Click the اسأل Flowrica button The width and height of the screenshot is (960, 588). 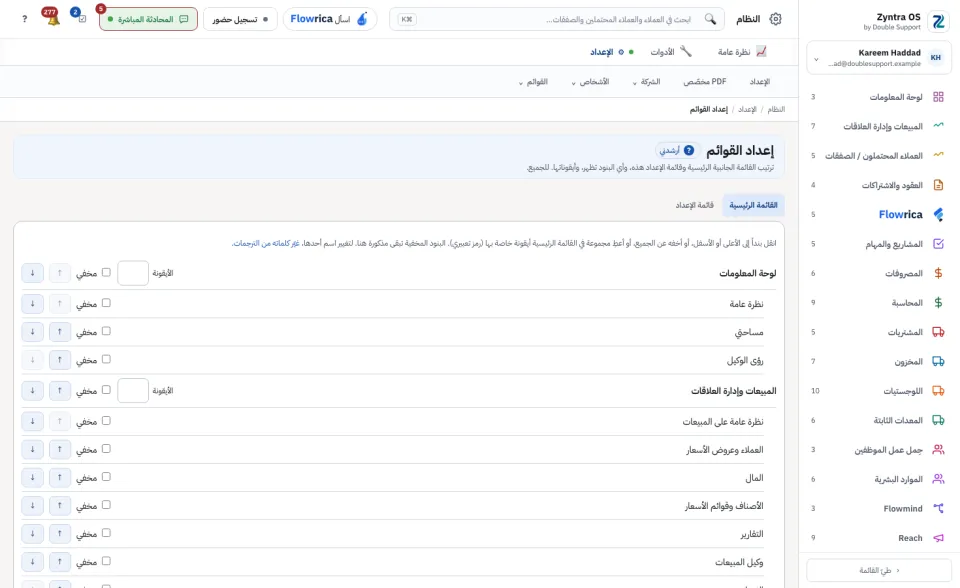(x=330, y=19)
